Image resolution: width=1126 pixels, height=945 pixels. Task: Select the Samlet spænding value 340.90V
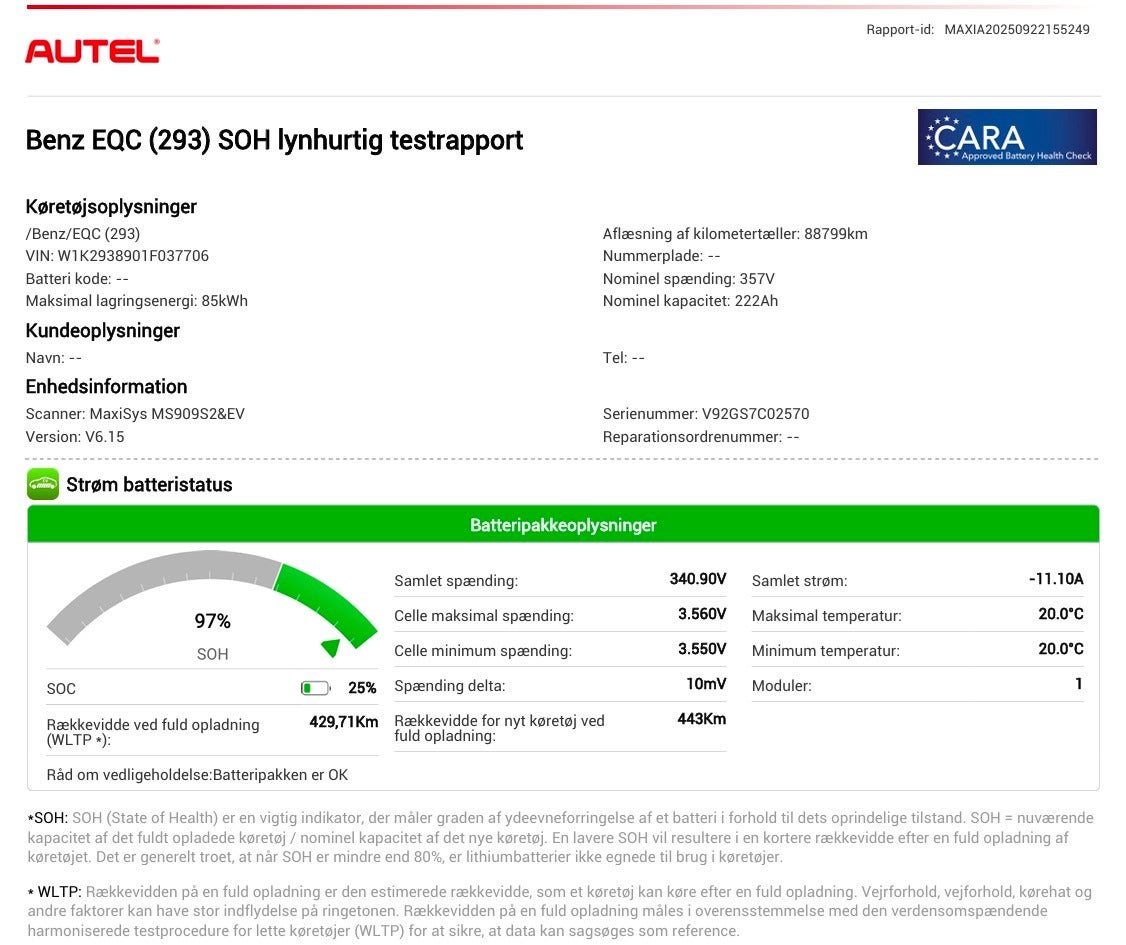click(697, 579)
